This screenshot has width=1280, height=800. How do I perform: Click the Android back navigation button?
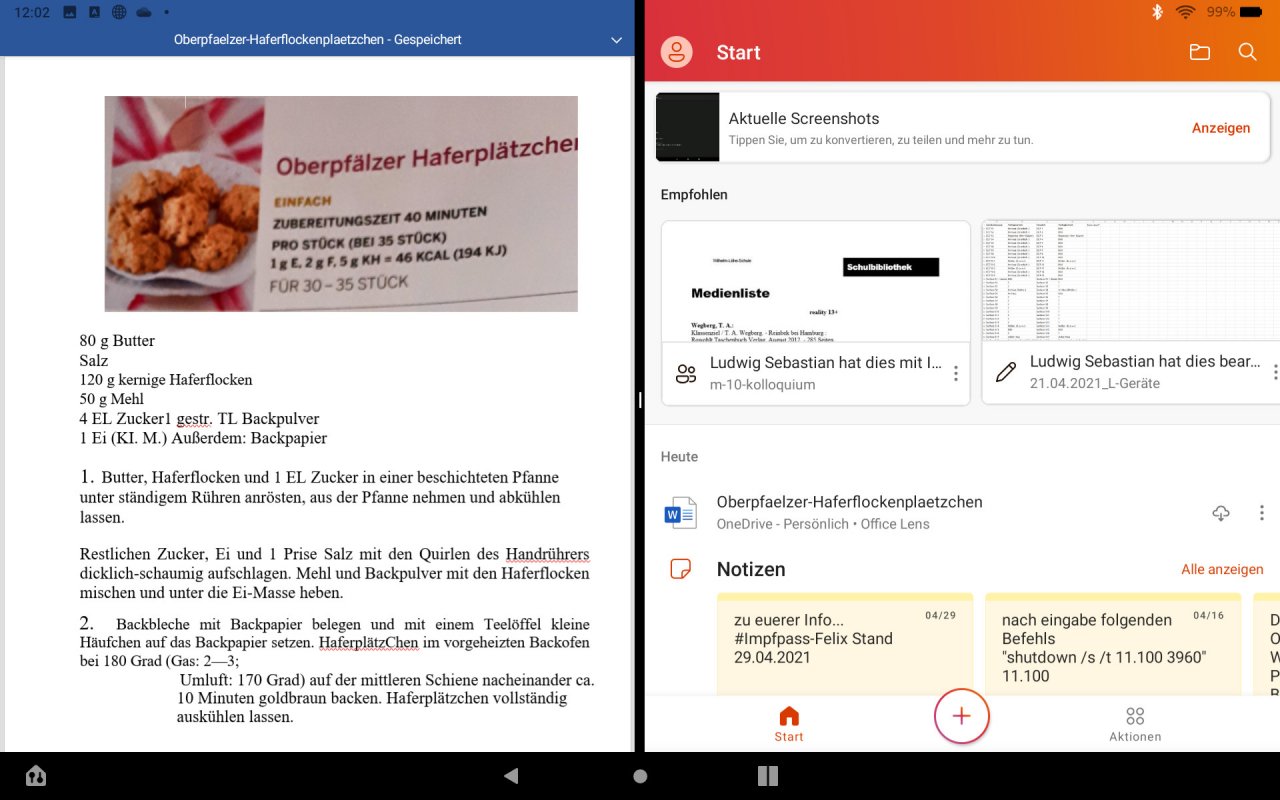click(x=511, y=776)
